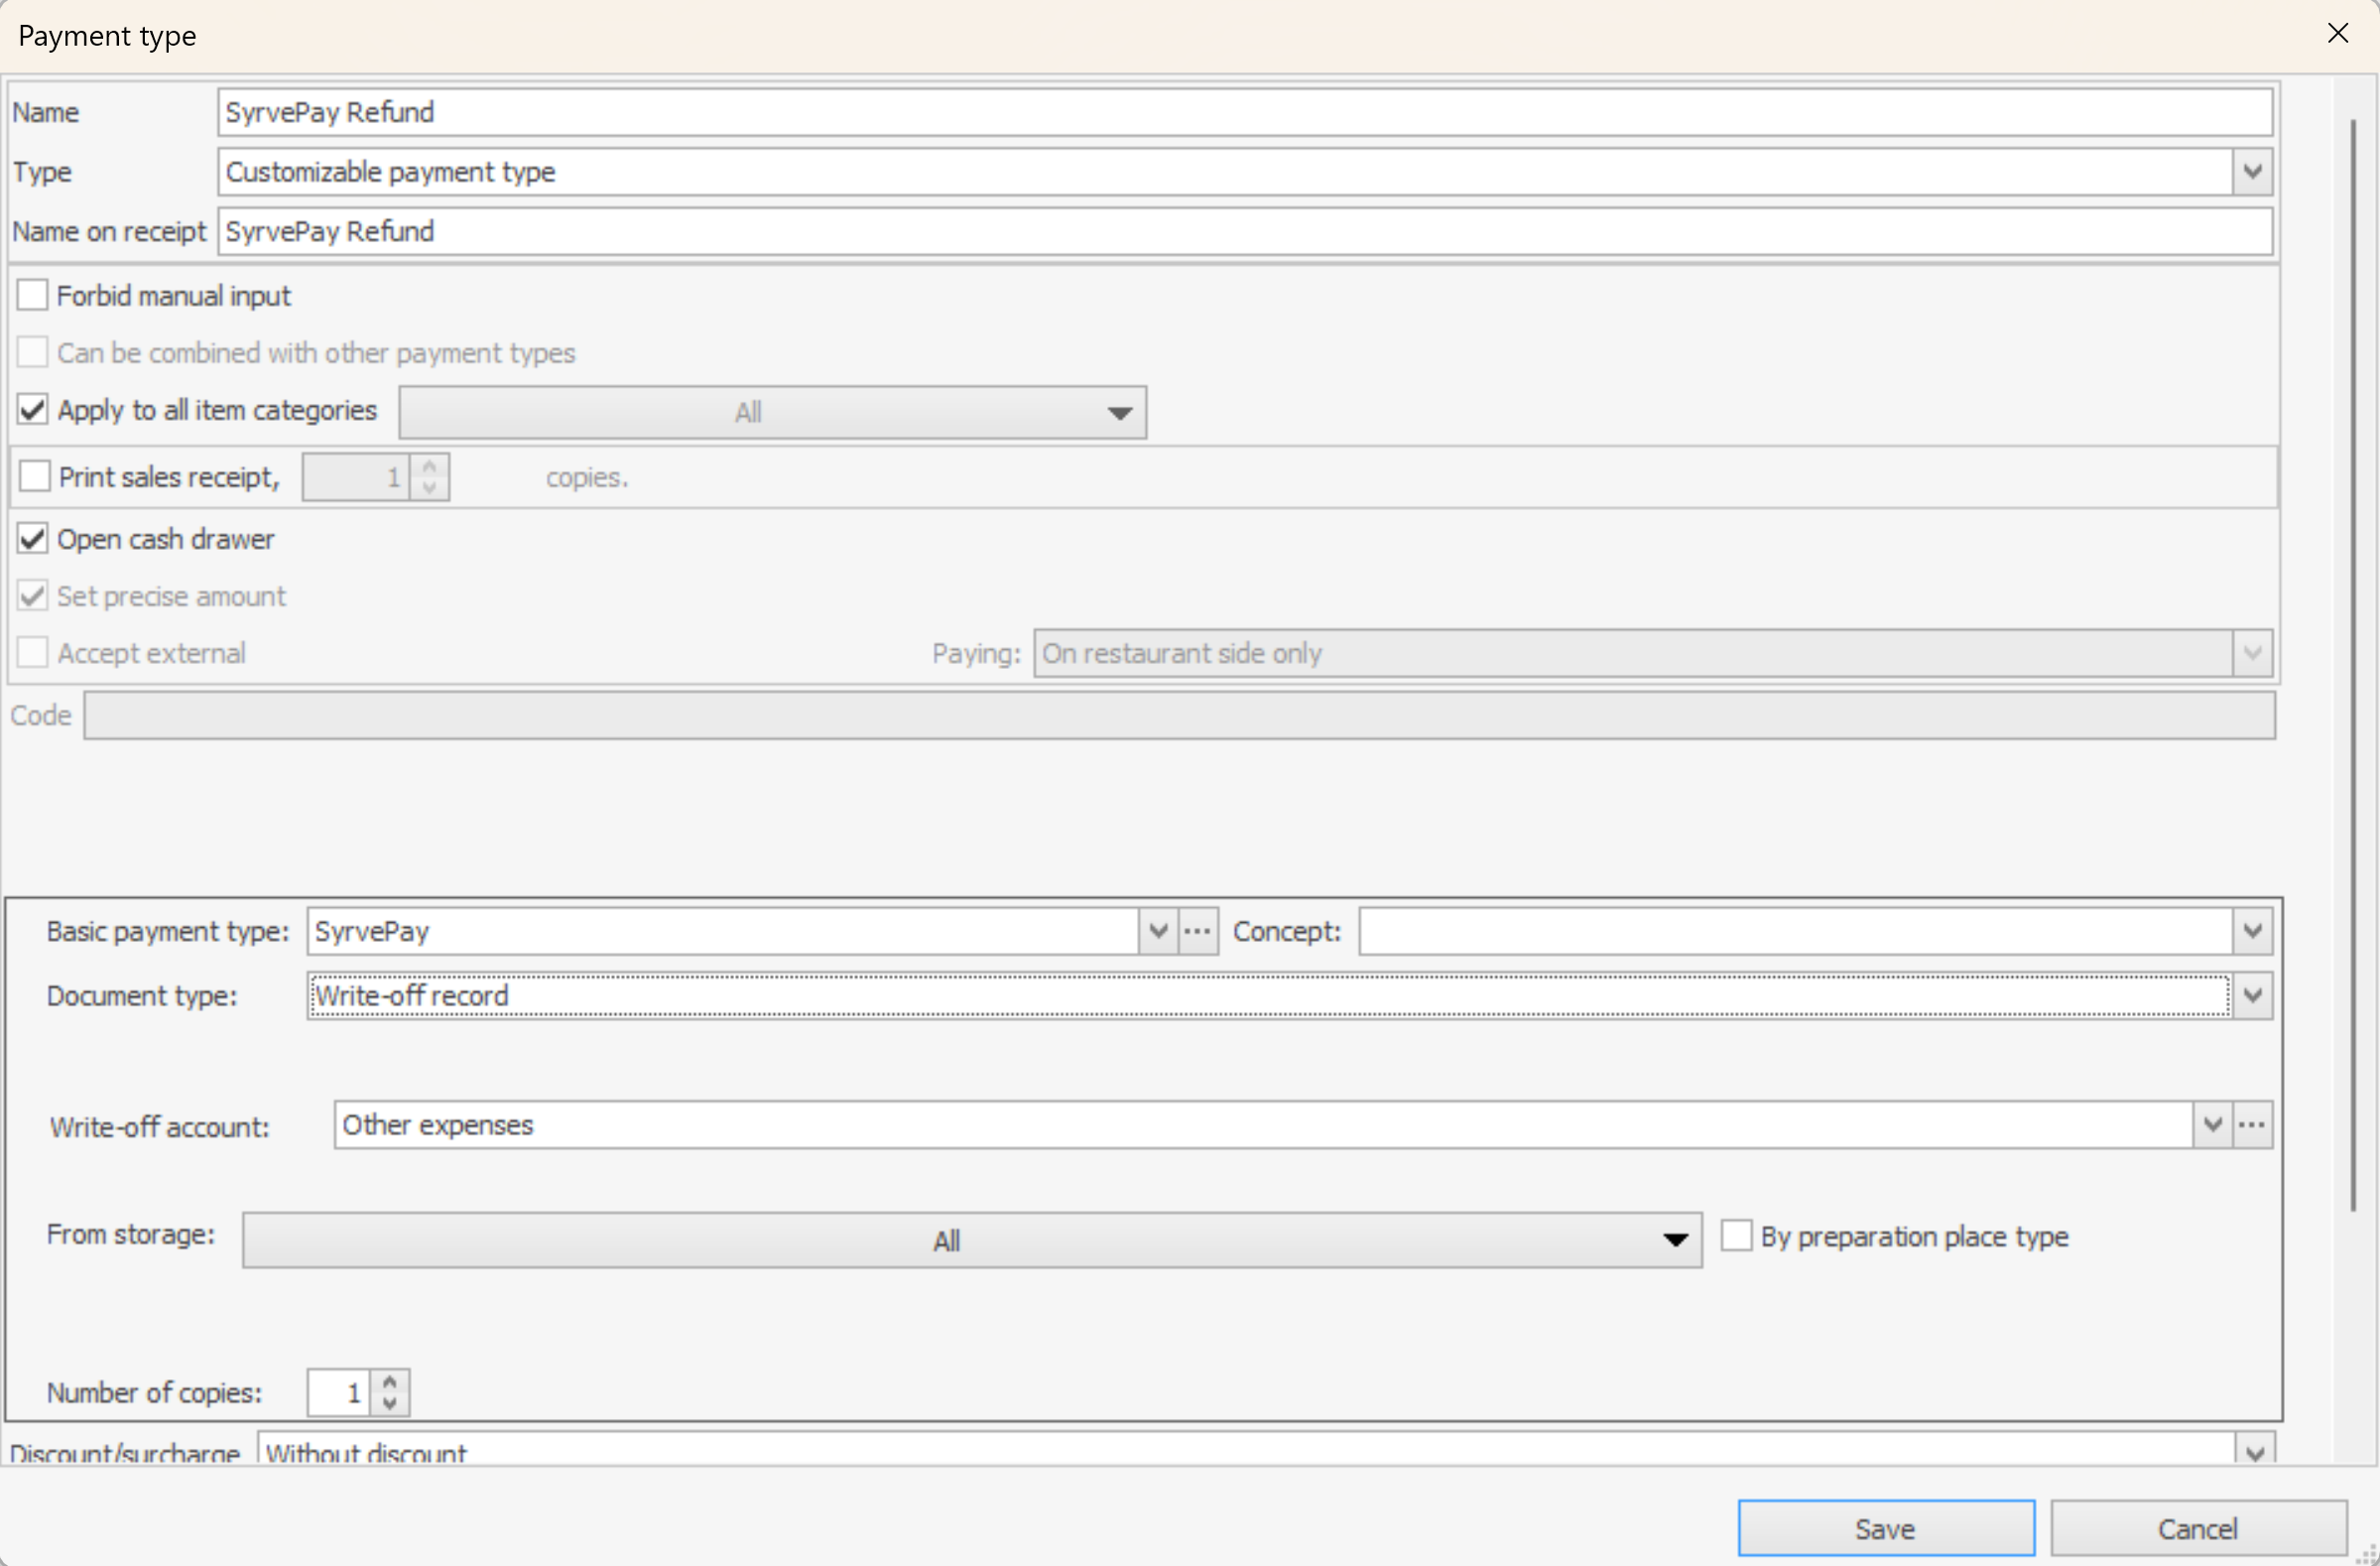Click the vertical scrollbar
The height and width of the screenshot is (1566, 2380).
[2353, 665]
